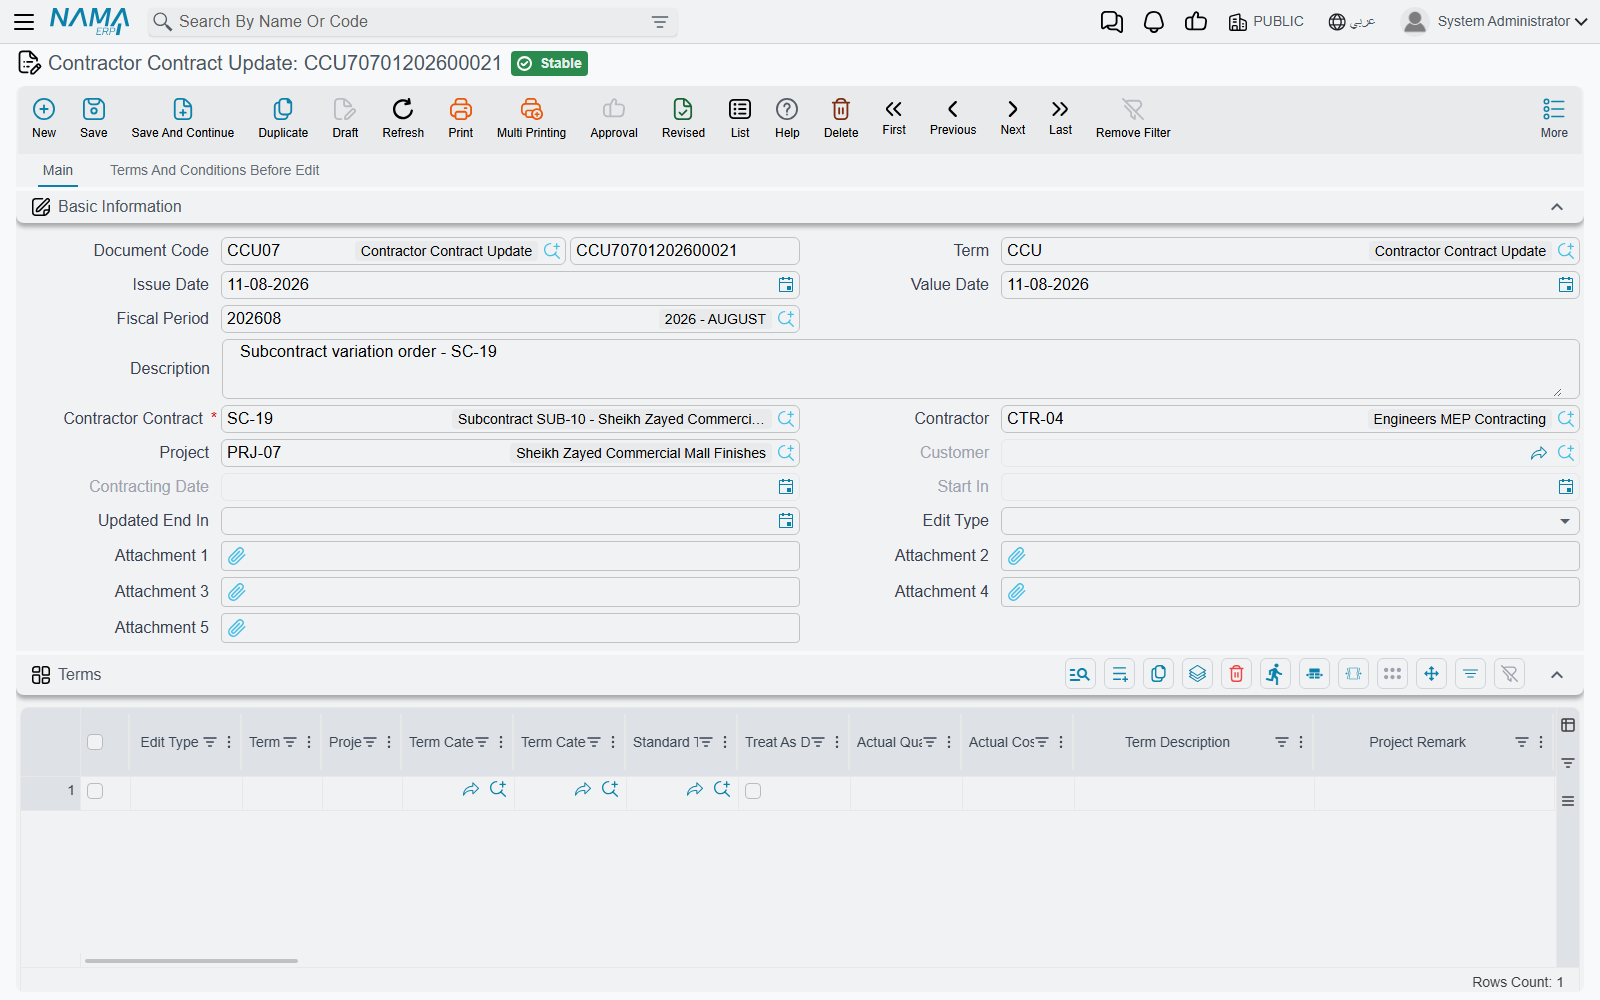Go to First record

click(x=894, y=117)
